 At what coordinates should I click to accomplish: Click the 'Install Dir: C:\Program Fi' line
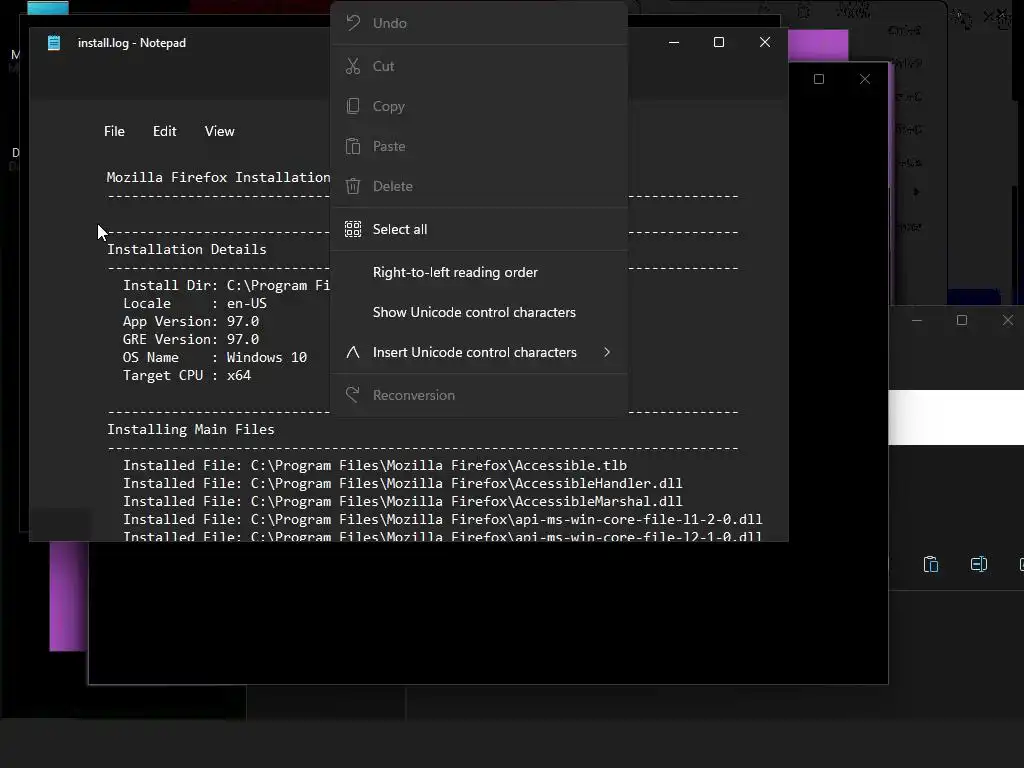pos(227,285)
